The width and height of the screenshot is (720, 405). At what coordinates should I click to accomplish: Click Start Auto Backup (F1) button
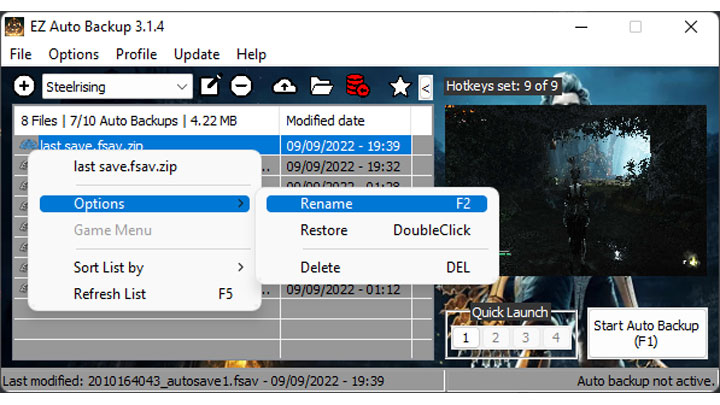647,333
